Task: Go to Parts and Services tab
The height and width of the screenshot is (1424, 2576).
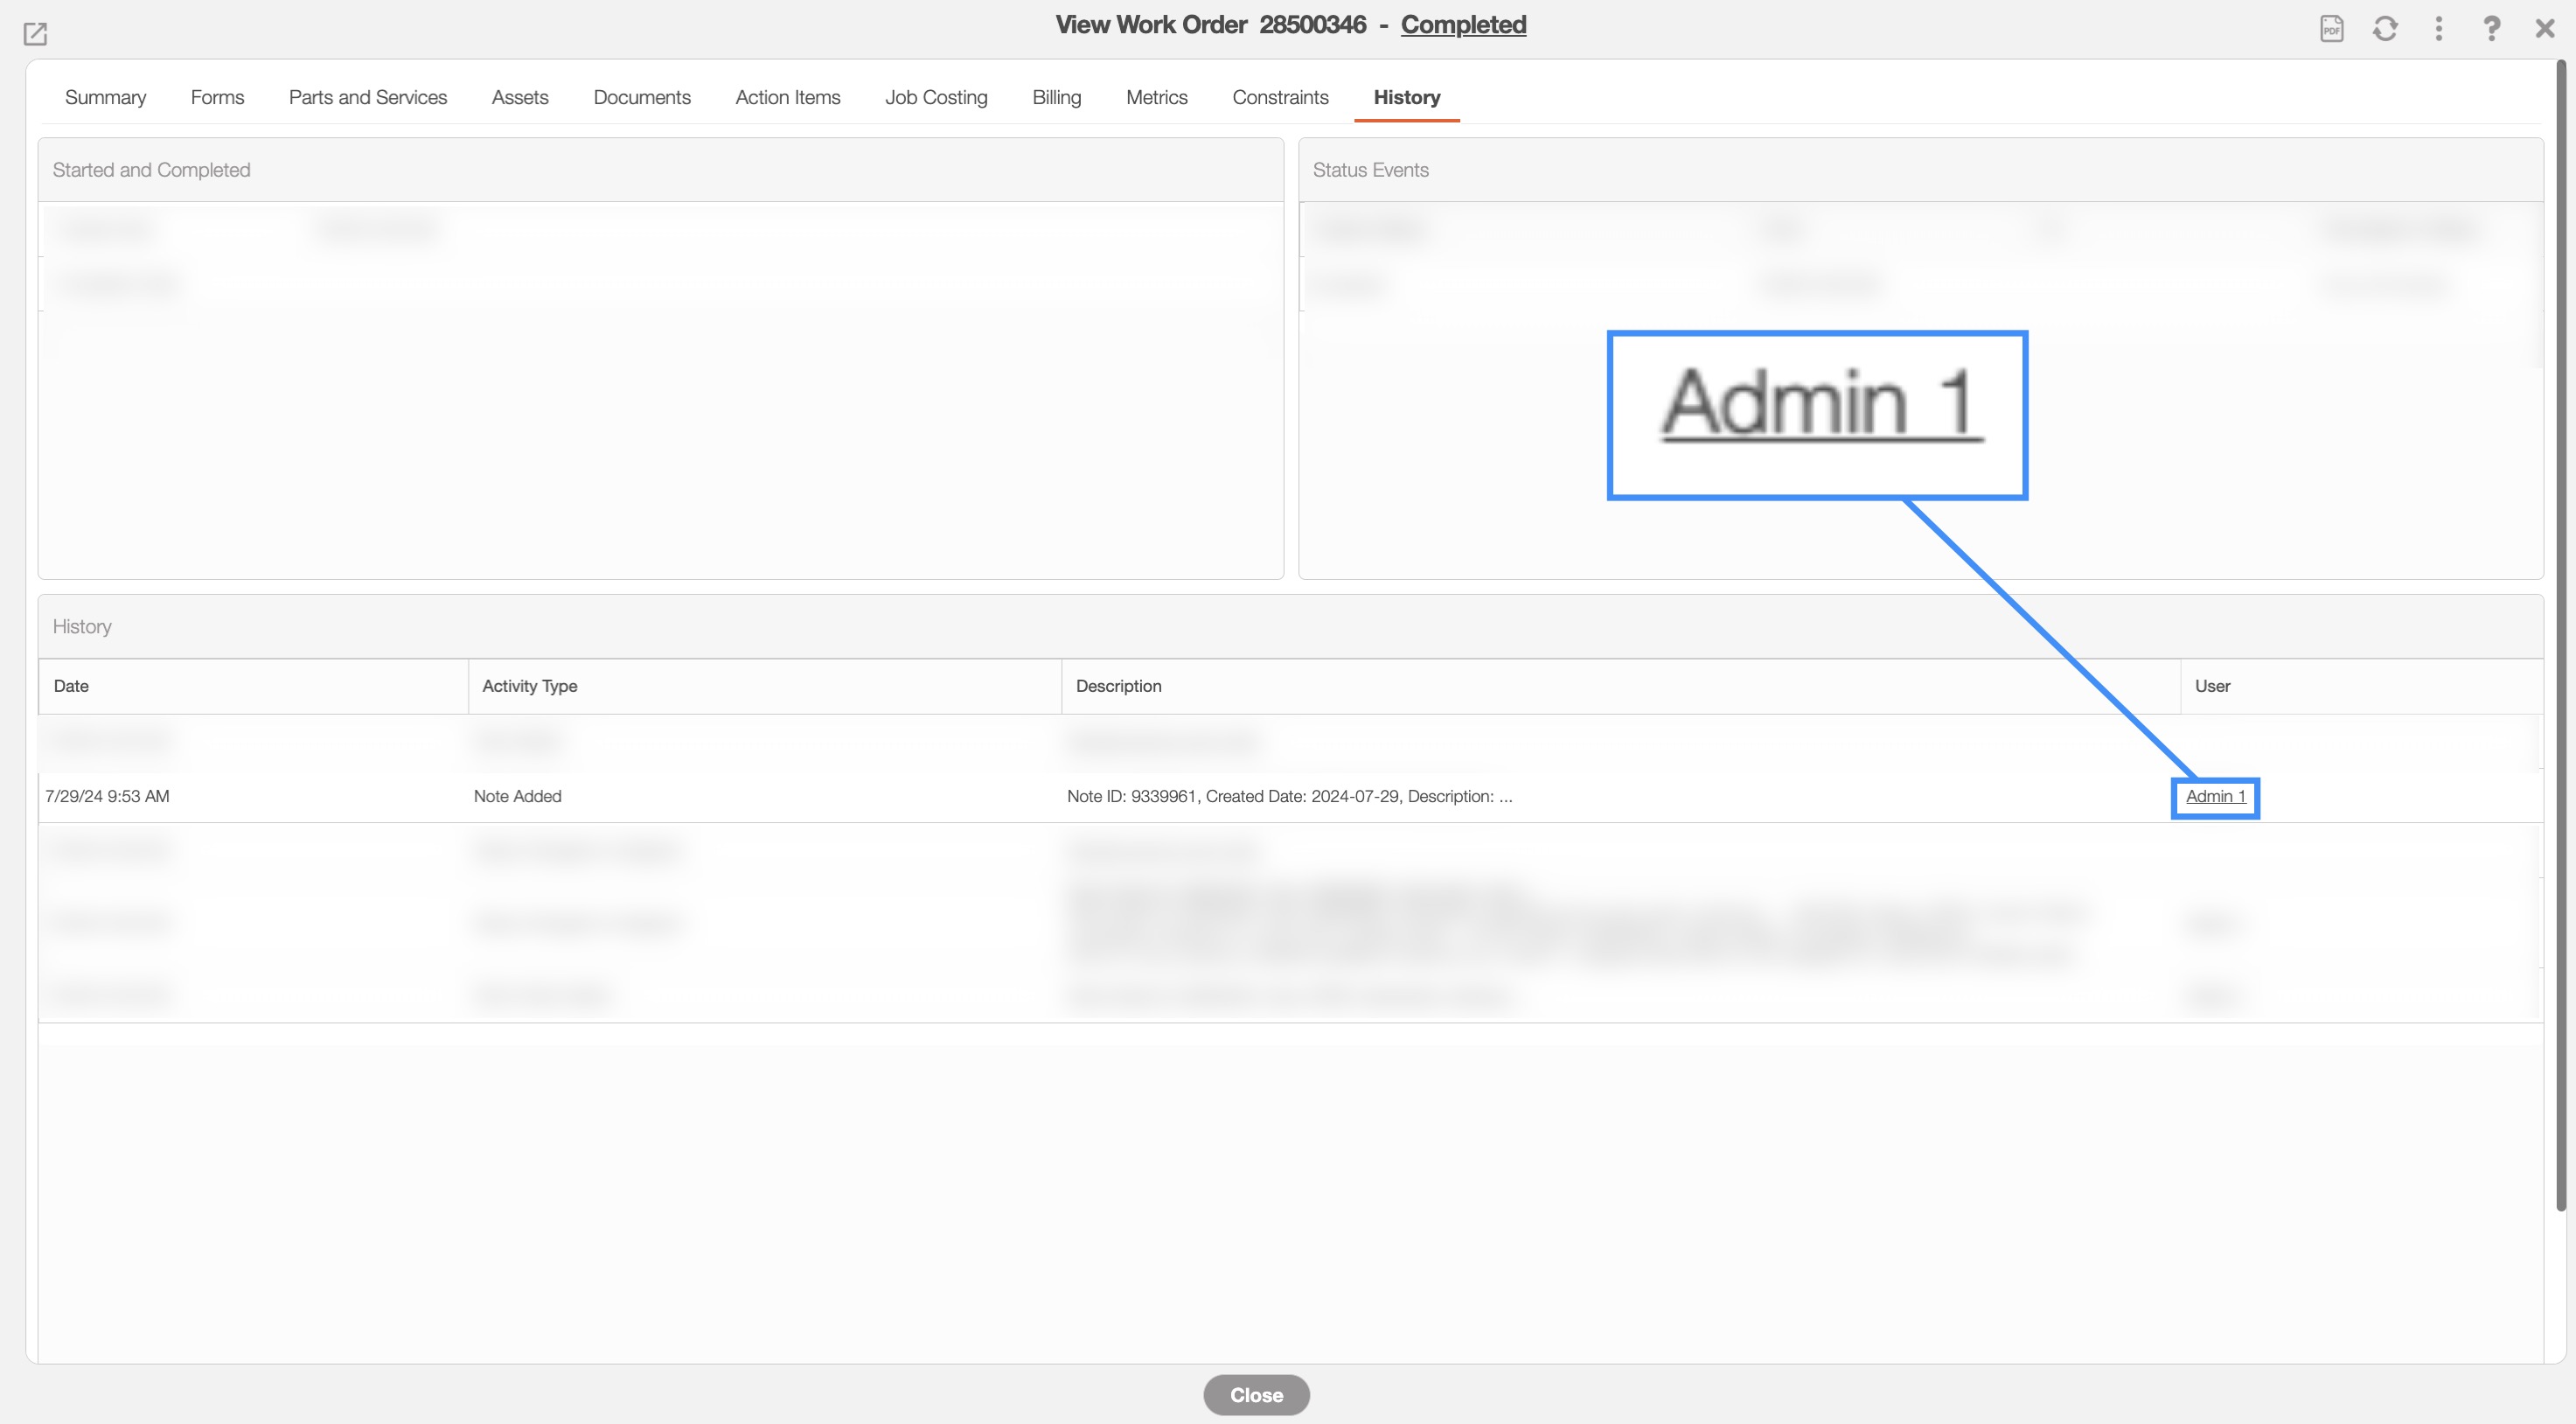Action: [367, 97]
